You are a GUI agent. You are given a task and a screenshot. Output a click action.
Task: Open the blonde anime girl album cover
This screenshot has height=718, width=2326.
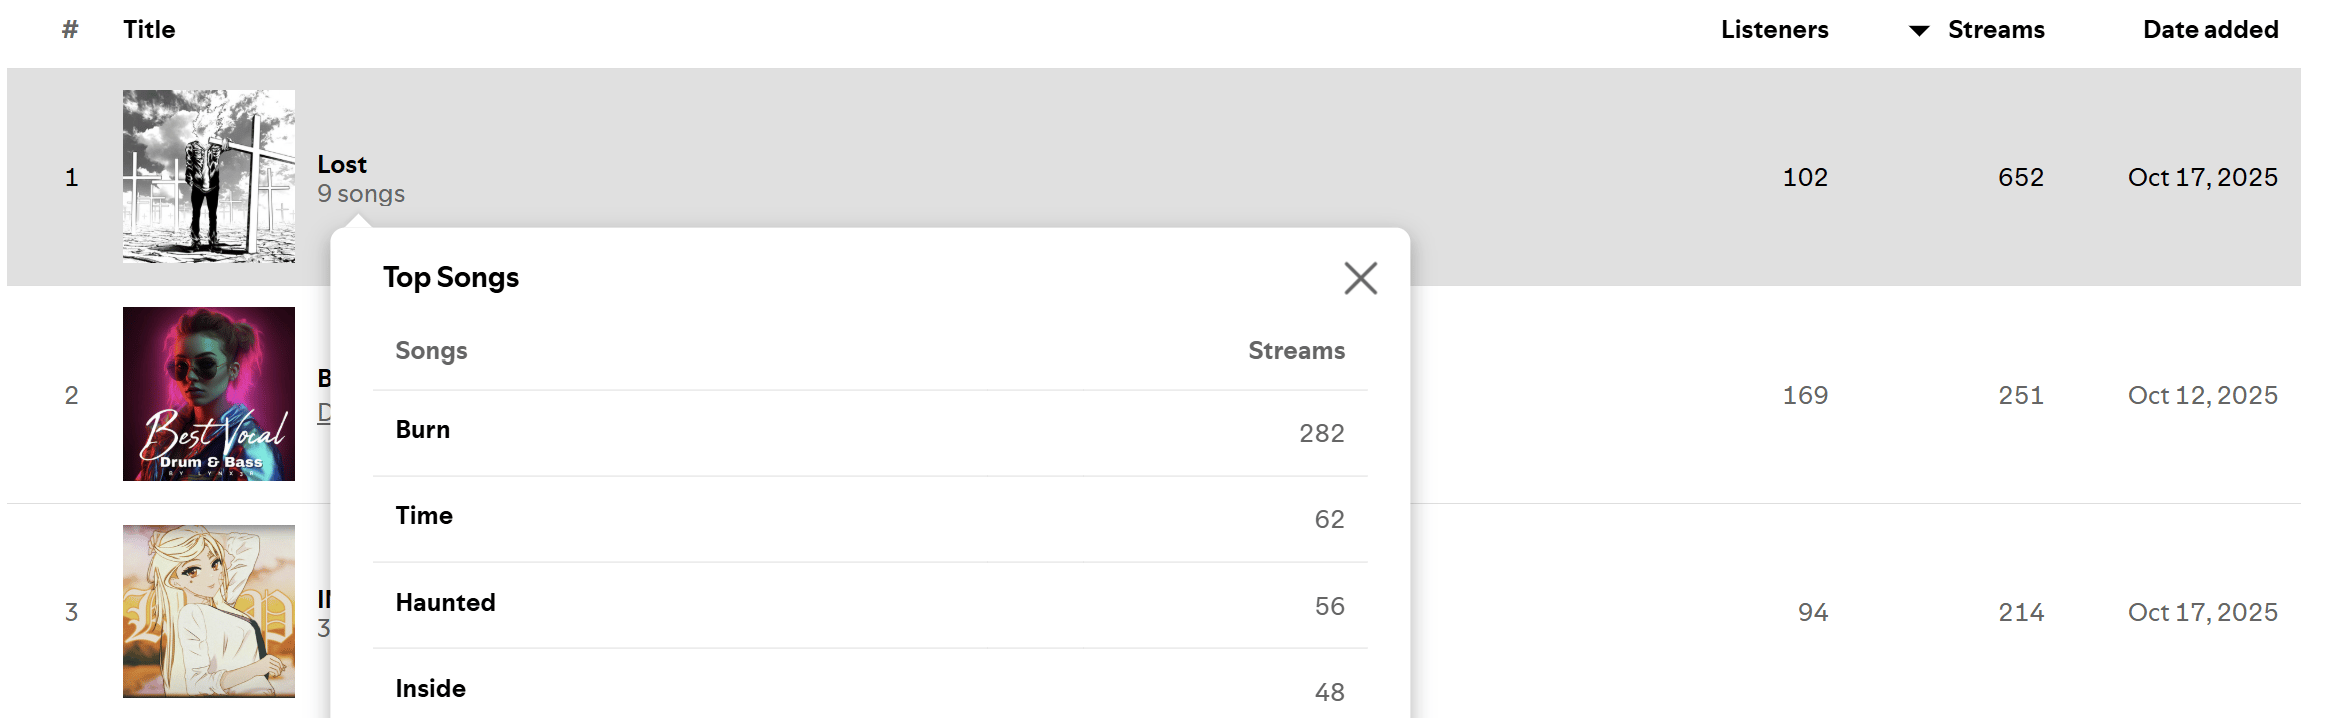coord(209,611)
